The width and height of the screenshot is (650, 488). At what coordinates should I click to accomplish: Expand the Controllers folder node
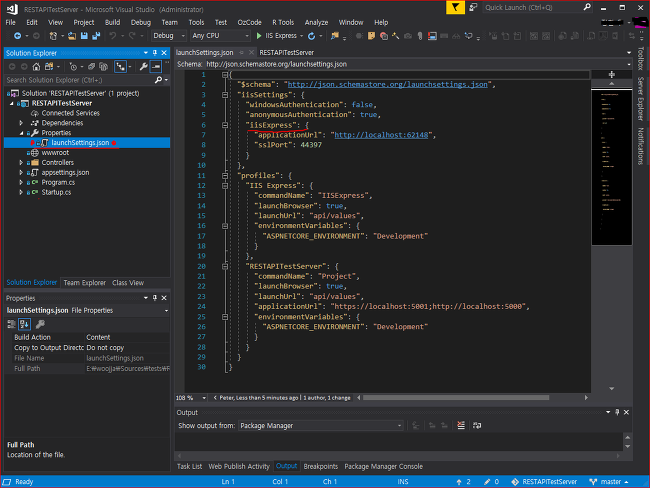point(21,163)
